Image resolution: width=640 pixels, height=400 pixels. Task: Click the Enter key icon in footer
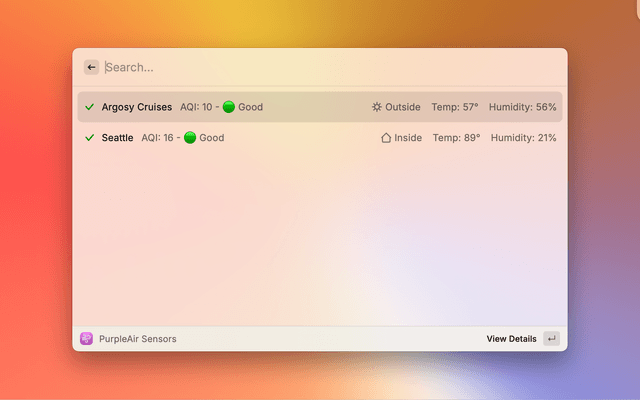point(551,339)
